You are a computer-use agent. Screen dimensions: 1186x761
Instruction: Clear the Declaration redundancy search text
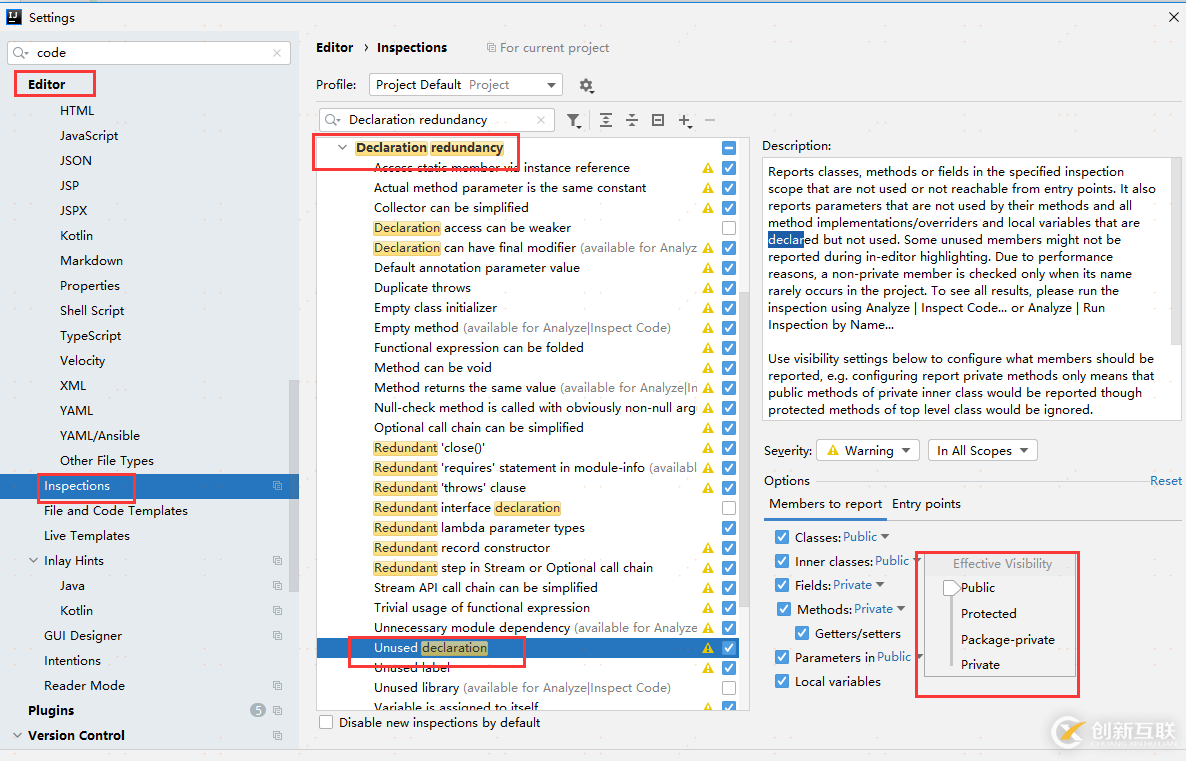(x=543, y=120)
